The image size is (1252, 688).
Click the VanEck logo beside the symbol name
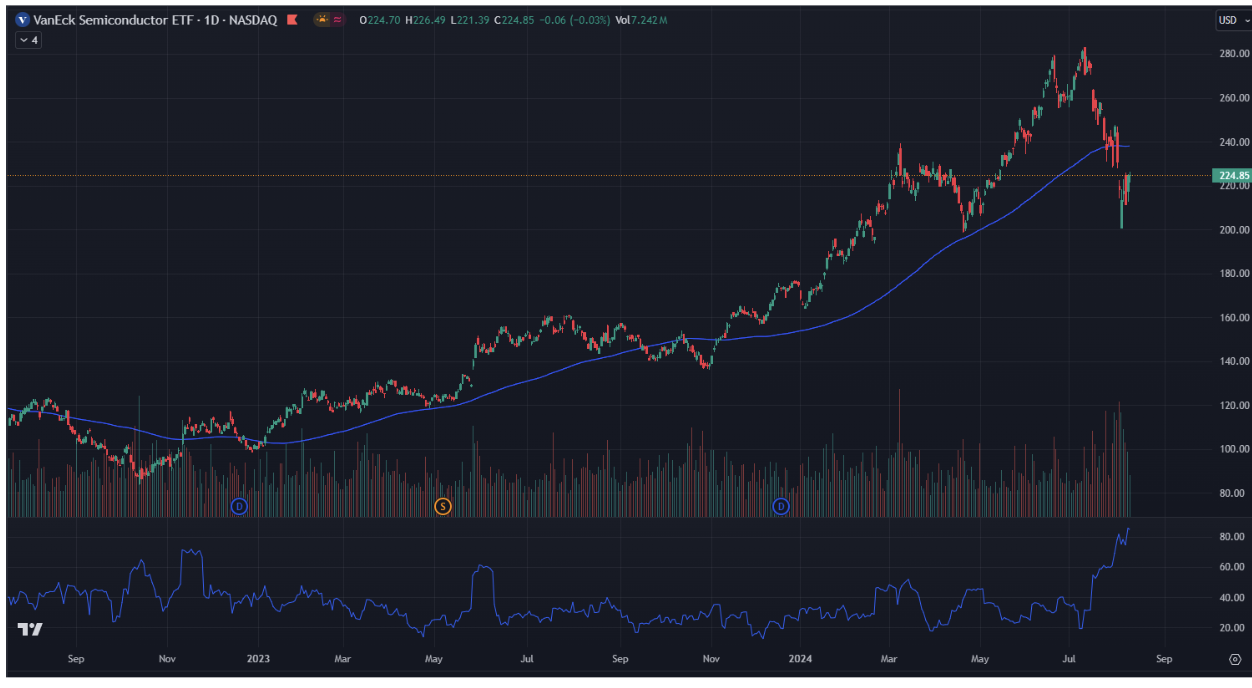click(x=23, y=20)
